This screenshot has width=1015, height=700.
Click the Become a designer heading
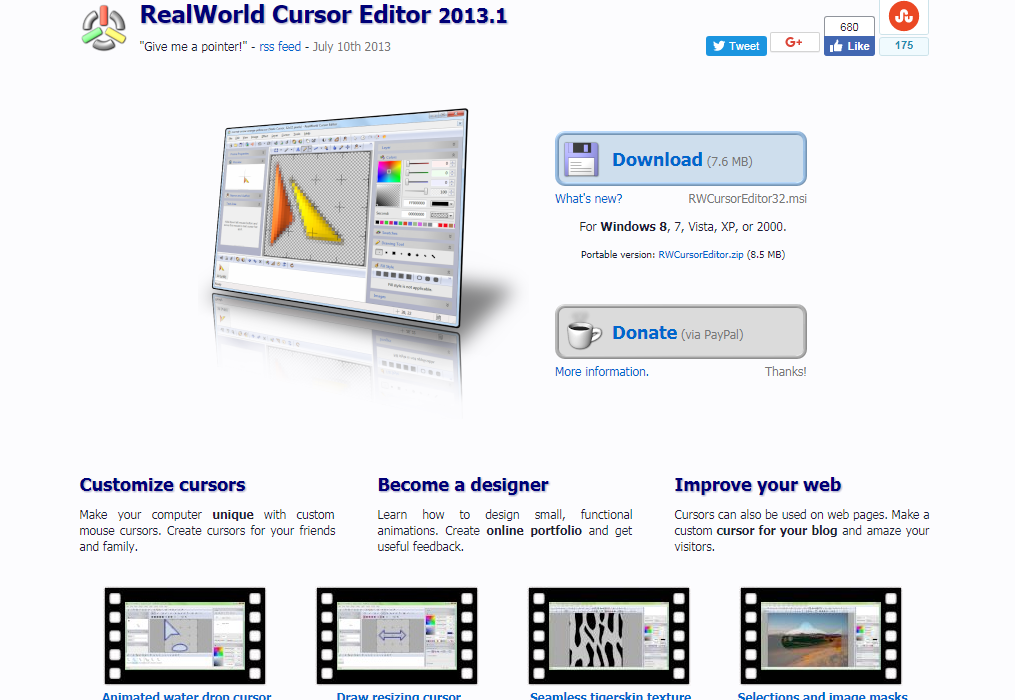point(463,484)
